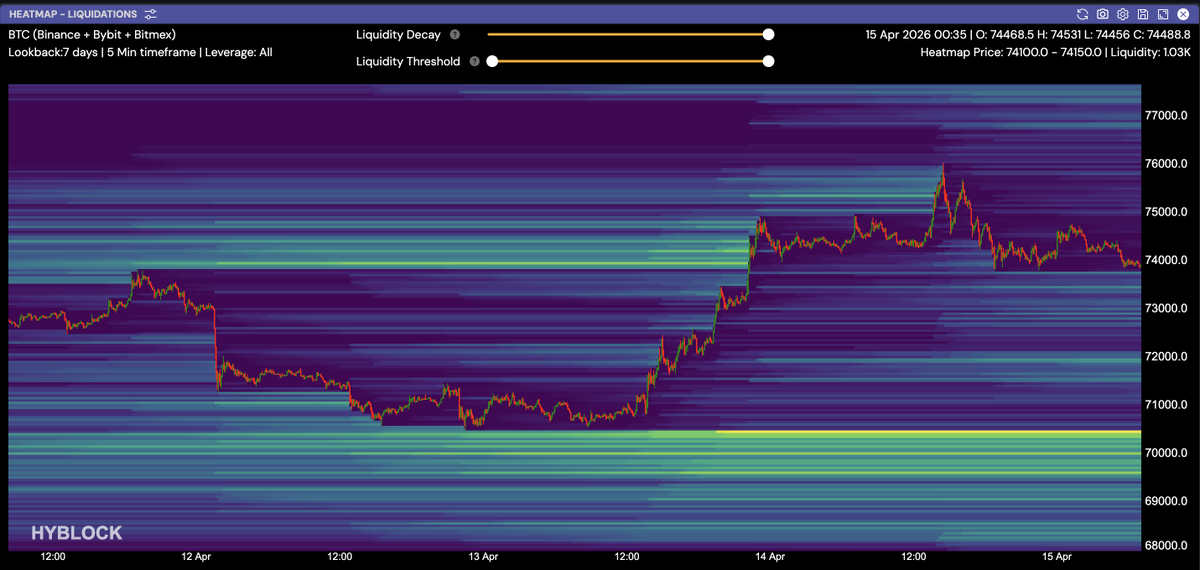Click the 'Liquidity Decay' label text
This screenshot has height=570, width=1200.
398,34
